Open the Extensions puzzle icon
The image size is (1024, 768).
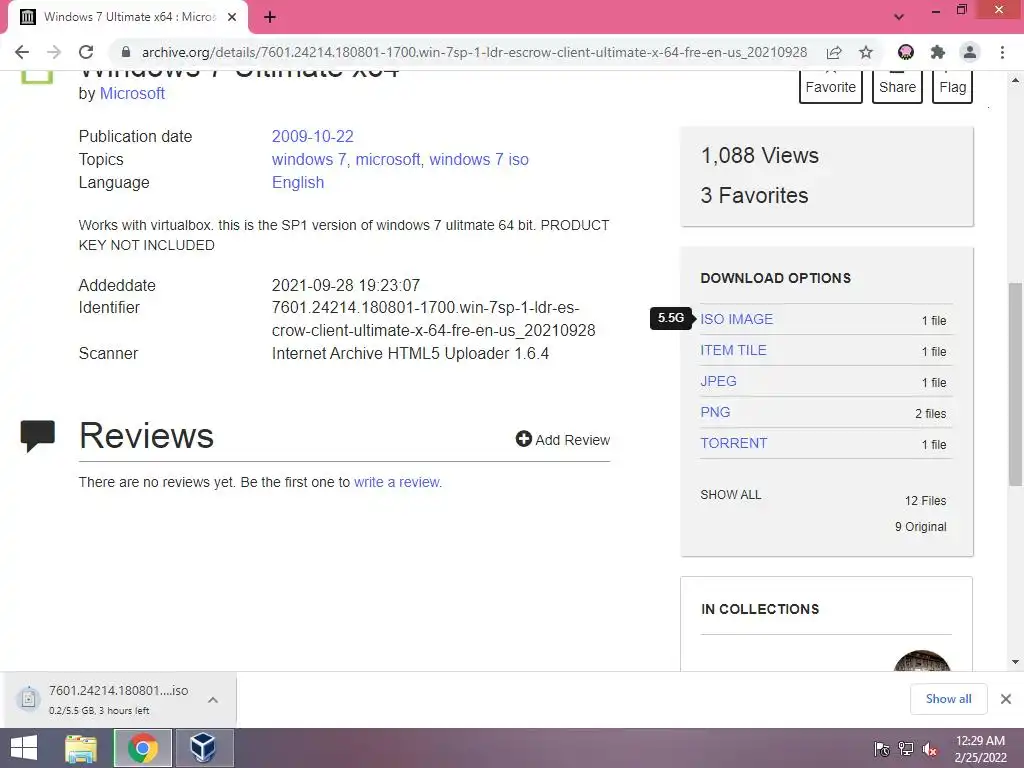pos(938,52)
